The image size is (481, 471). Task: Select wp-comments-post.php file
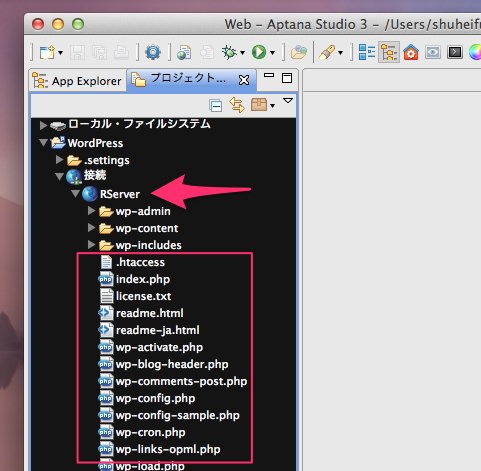coord(181,381)
